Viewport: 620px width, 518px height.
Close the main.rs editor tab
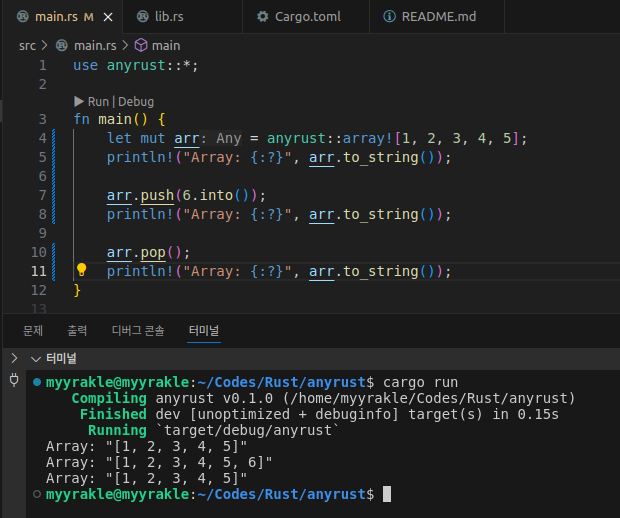pos(106,17)
